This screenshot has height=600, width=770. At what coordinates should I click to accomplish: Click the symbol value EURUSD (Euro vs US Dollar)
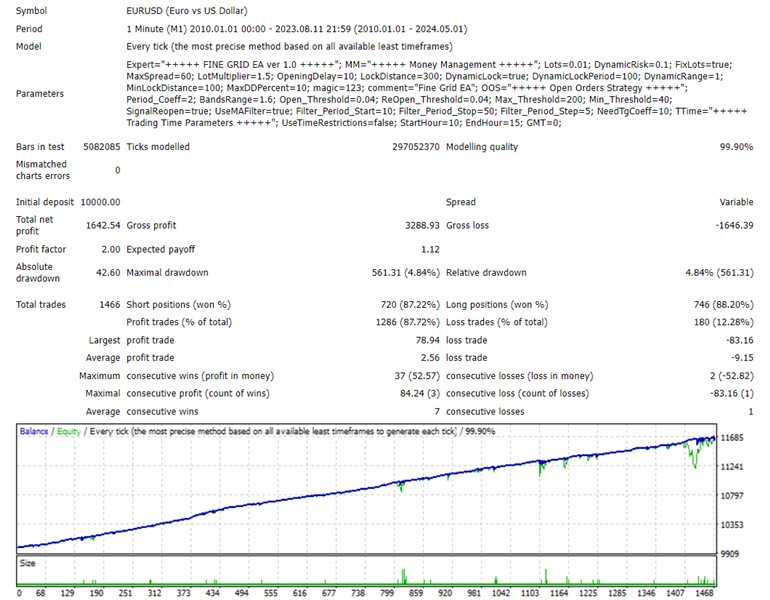coord(187,10)
